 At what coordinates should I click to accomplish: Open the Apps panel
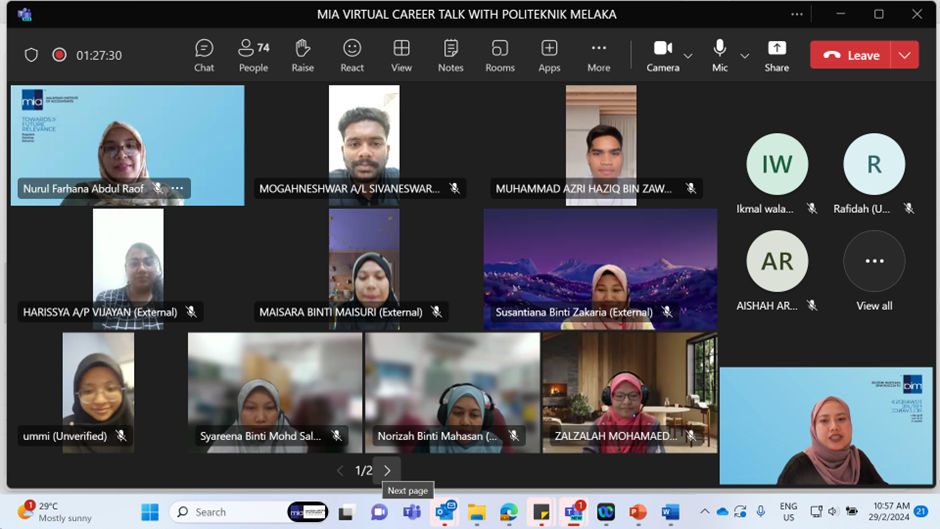click(549, 55)
